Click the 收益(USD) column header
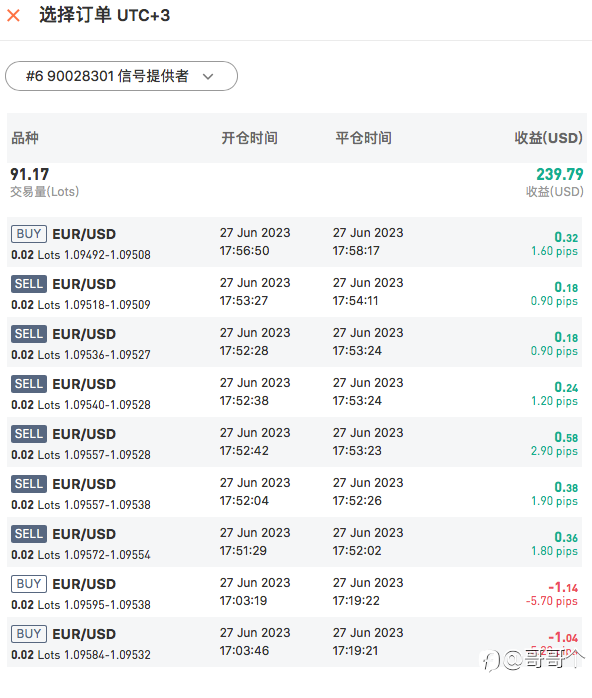 pyautogui.click(x=548, y=138)
